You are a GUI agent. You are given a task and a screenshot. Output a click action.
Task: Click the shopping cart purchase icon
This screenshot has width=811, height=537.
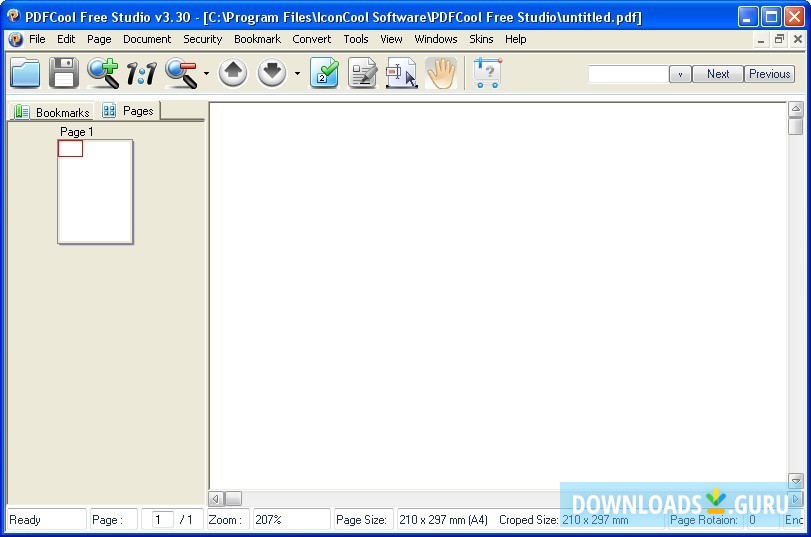(x=487, y=73)
